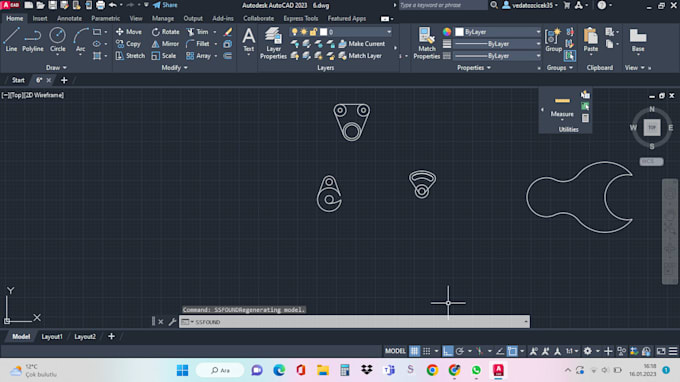Click Match Layer button

pyautogui.click(x=360, y=56)
